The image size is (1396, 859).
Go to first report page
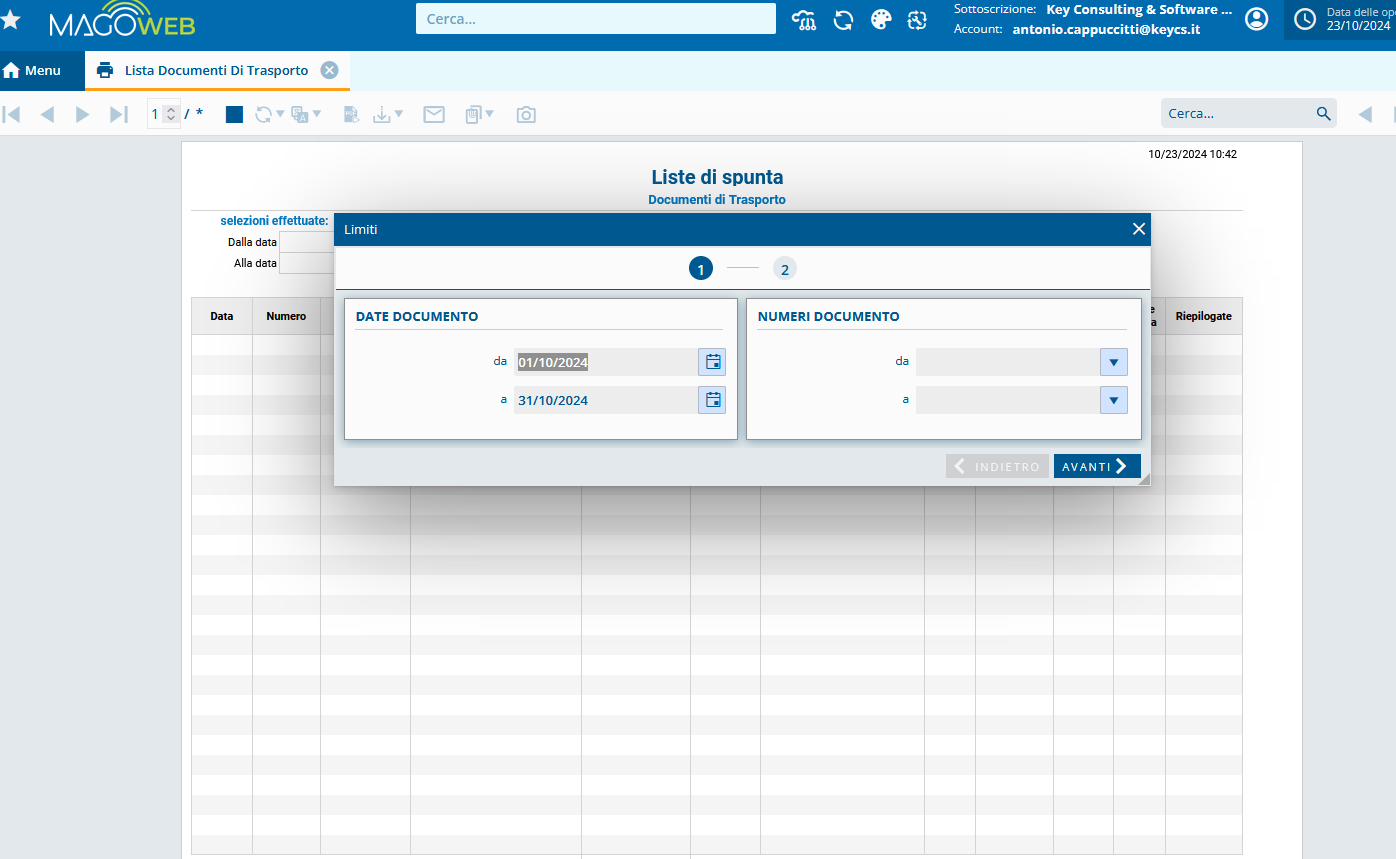coord(12,114)
